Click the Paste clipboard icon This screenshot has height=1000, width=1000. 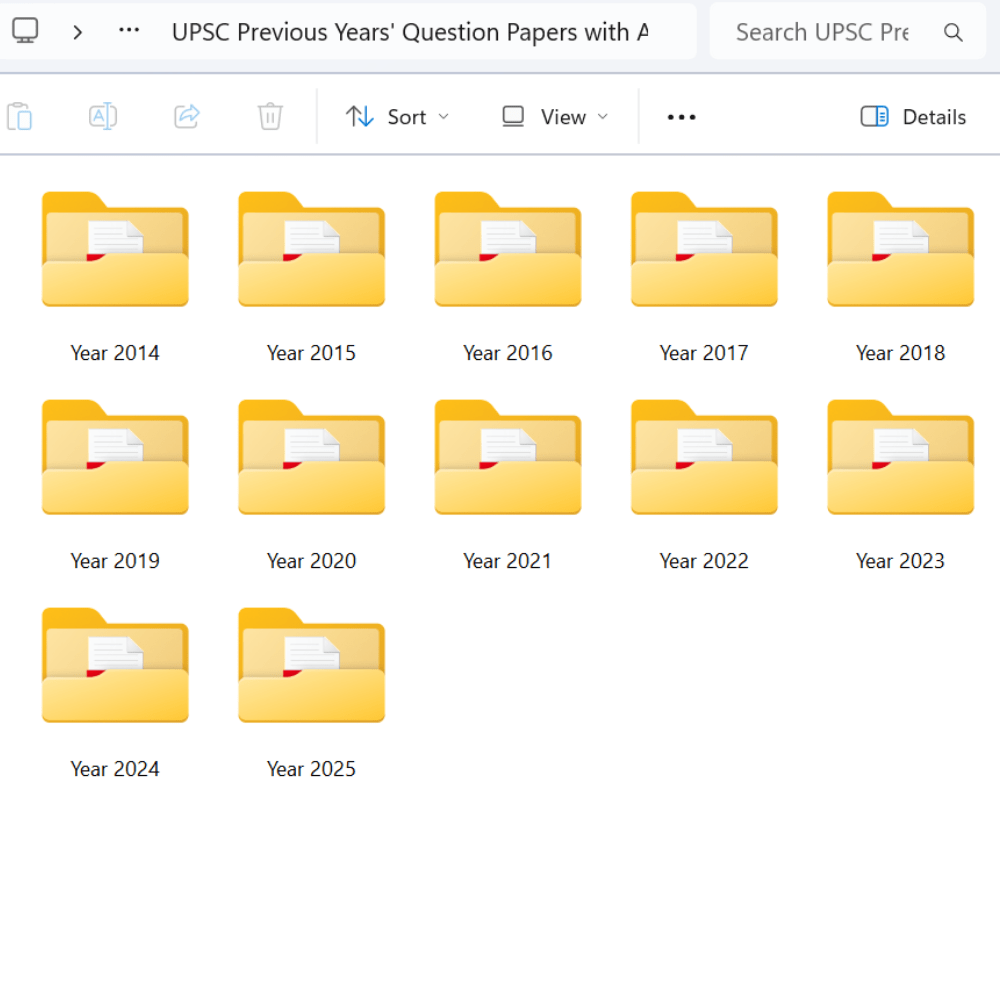pyautogui.click(x=19, y=117)
